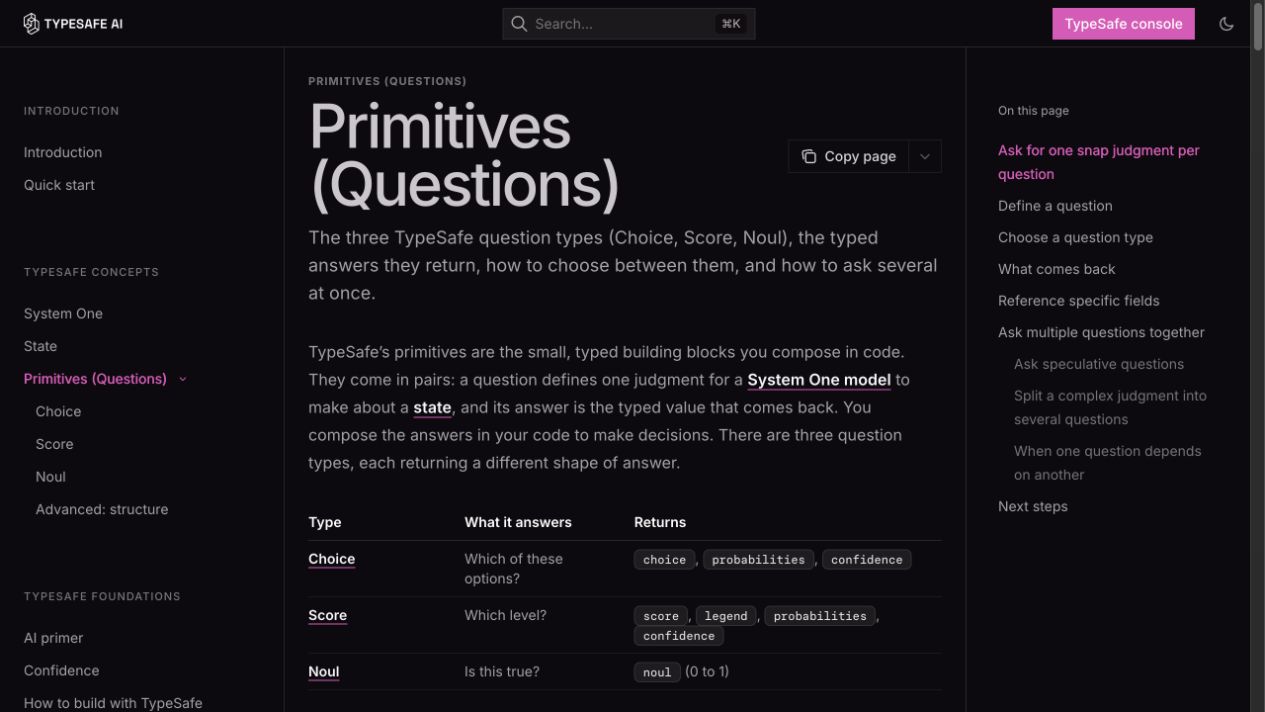Viewport: 1265px width, 712px height.
Task: Click the TypeSafe AI logo icon
Action: tap(32, 24)
